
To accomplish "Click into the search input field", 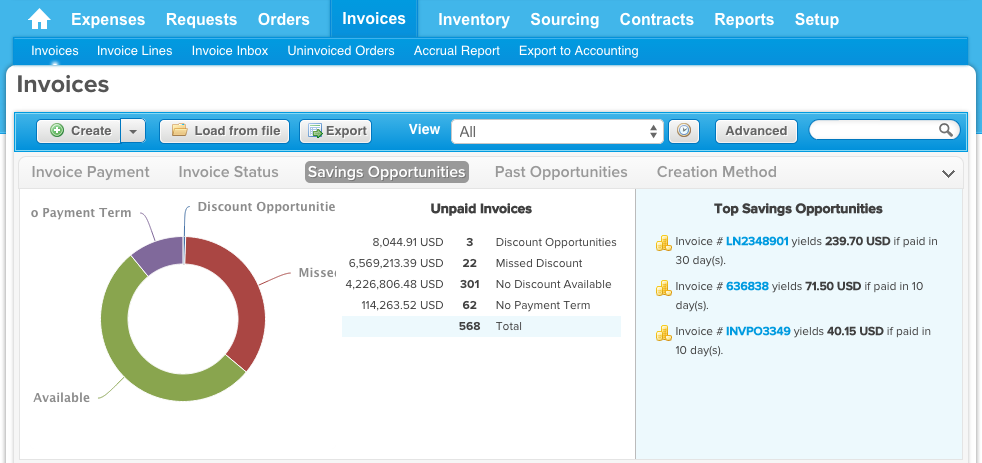I will coord(876,130).
